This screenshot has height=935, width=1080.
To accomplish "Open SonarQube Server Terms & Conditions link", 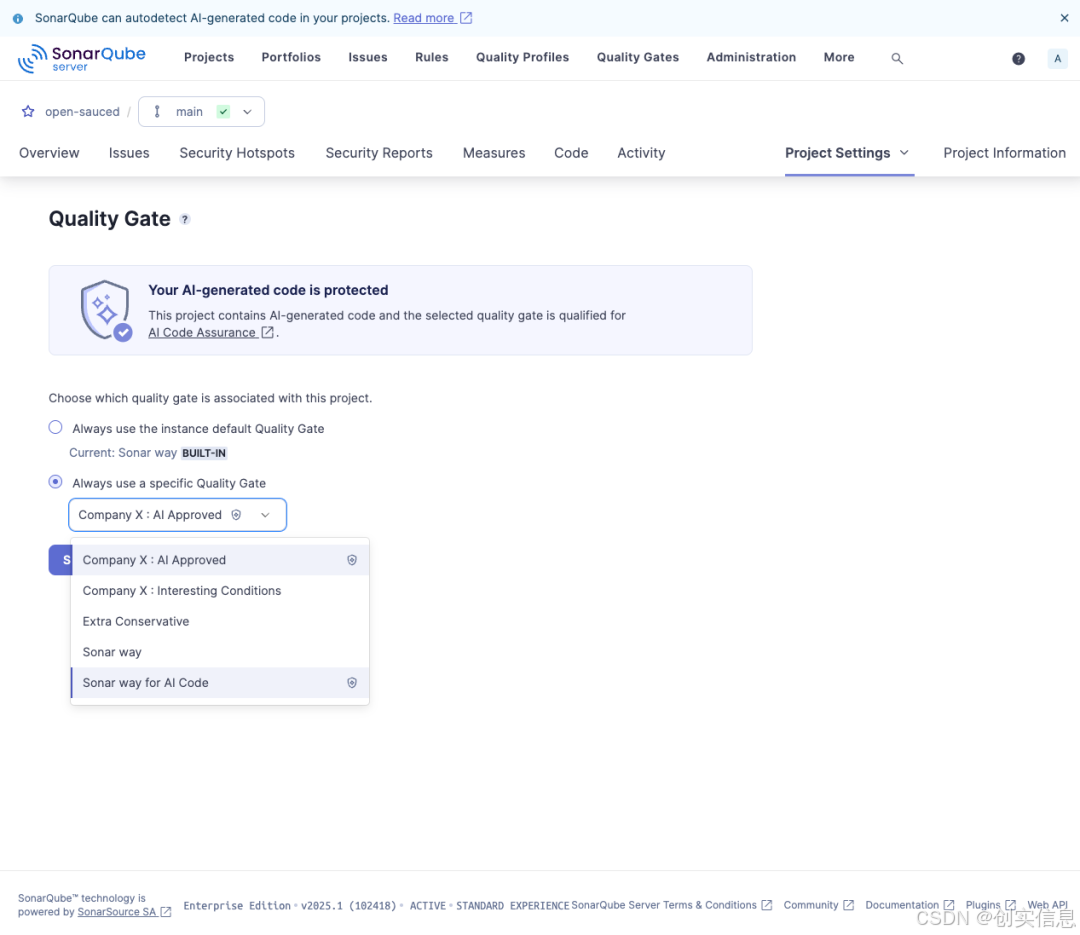I will pos(664,905).
